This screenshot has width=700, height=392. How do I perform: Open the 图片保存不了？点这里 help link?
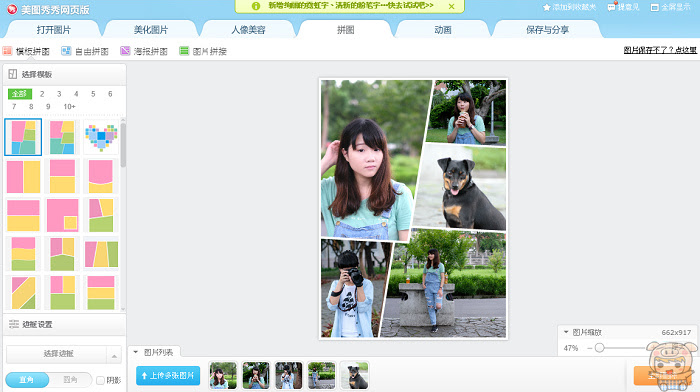[x=660, y=50]
